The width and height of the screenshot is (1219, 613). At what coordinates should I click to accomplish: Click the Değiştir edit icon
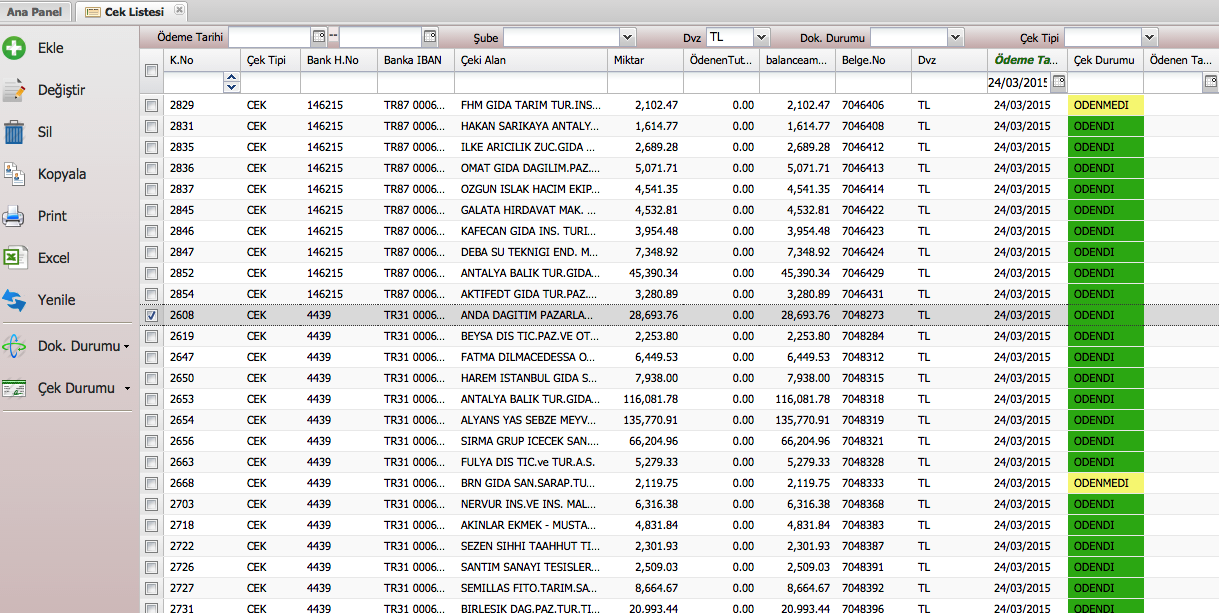point(14,90)
